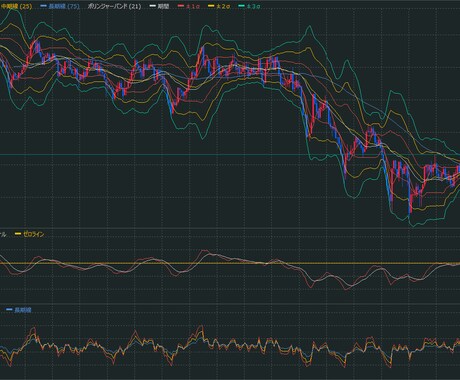Click the blue swatch beside bottom panel 長期線
This screenshot has width=460, height=380.
click(9, 310)
